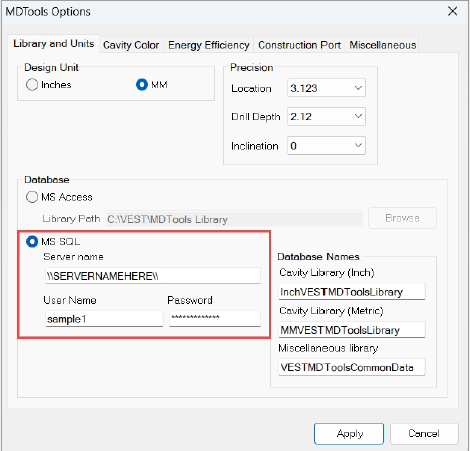
Task: Click the User Name field
Action: coord(104,319)
